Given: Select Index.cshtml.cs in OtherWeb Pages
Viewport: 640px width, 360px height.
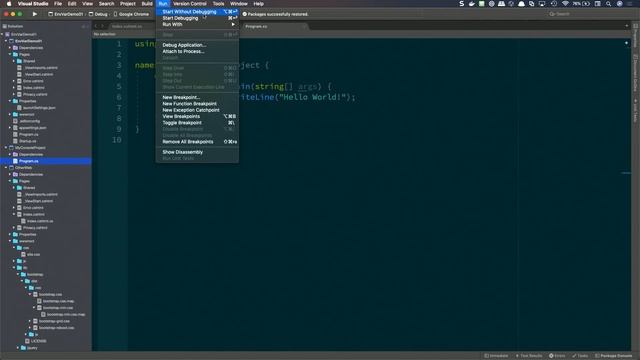Looking at the screenshot, I should point(40,221).
